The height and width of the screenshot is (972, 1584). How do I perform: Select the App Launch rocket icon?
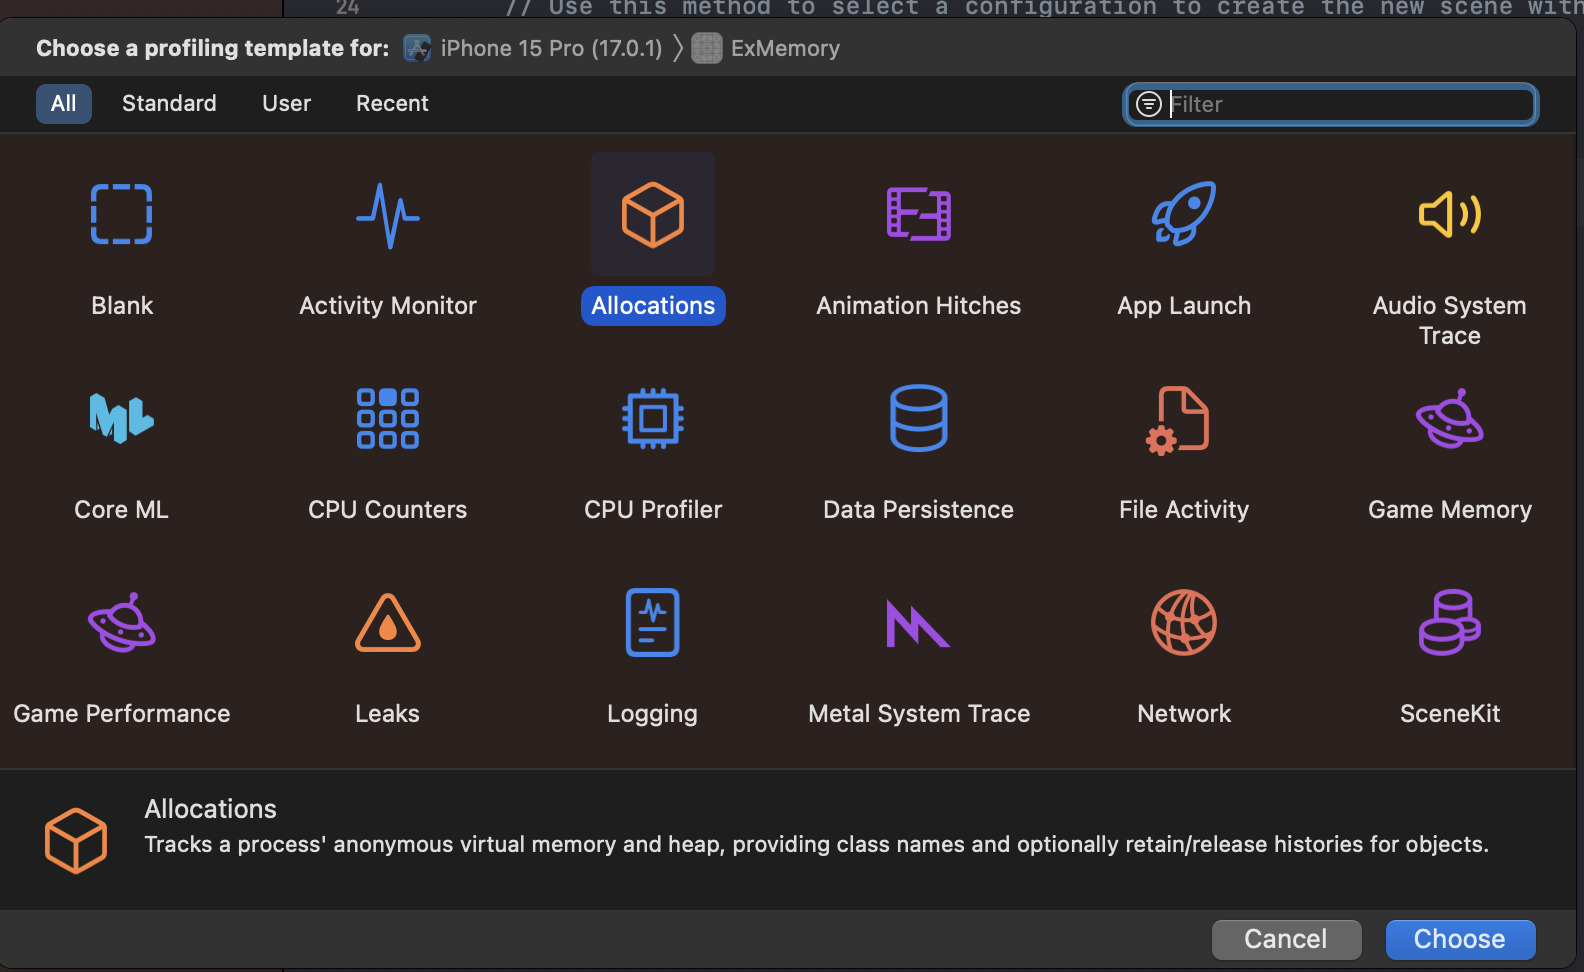point(1184,213)
